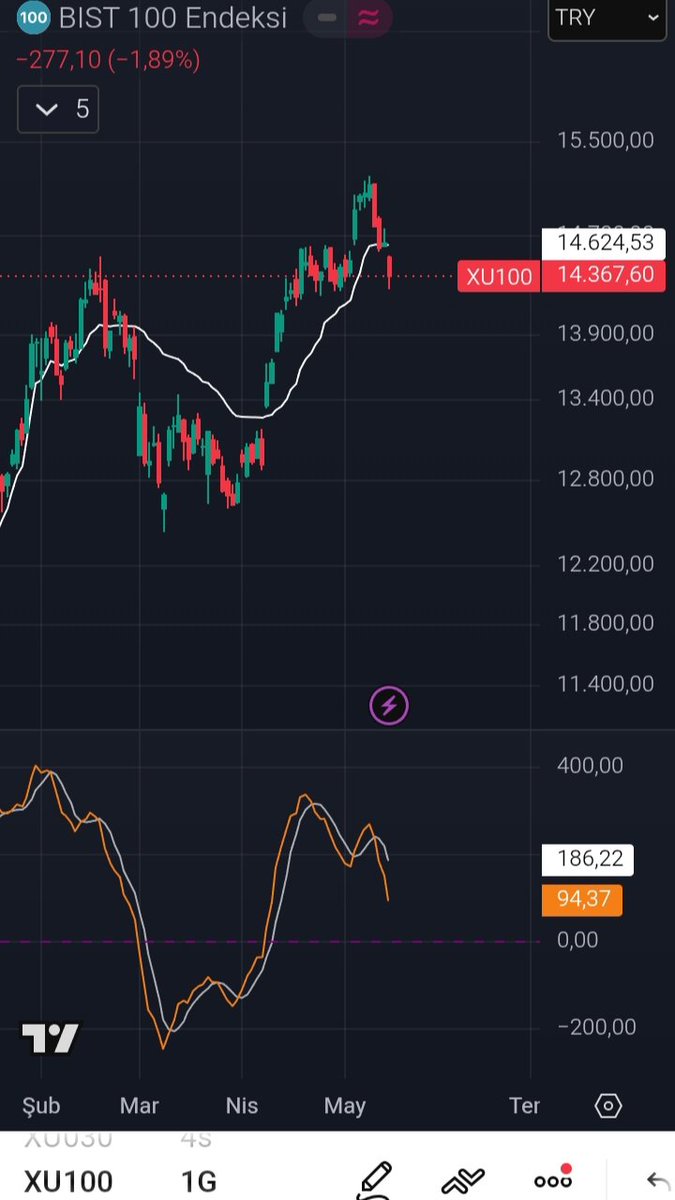The height and width of the screenshot is (1200, 675).
Task: Tap the gray minus status indicator
Action: pos(326,18)
